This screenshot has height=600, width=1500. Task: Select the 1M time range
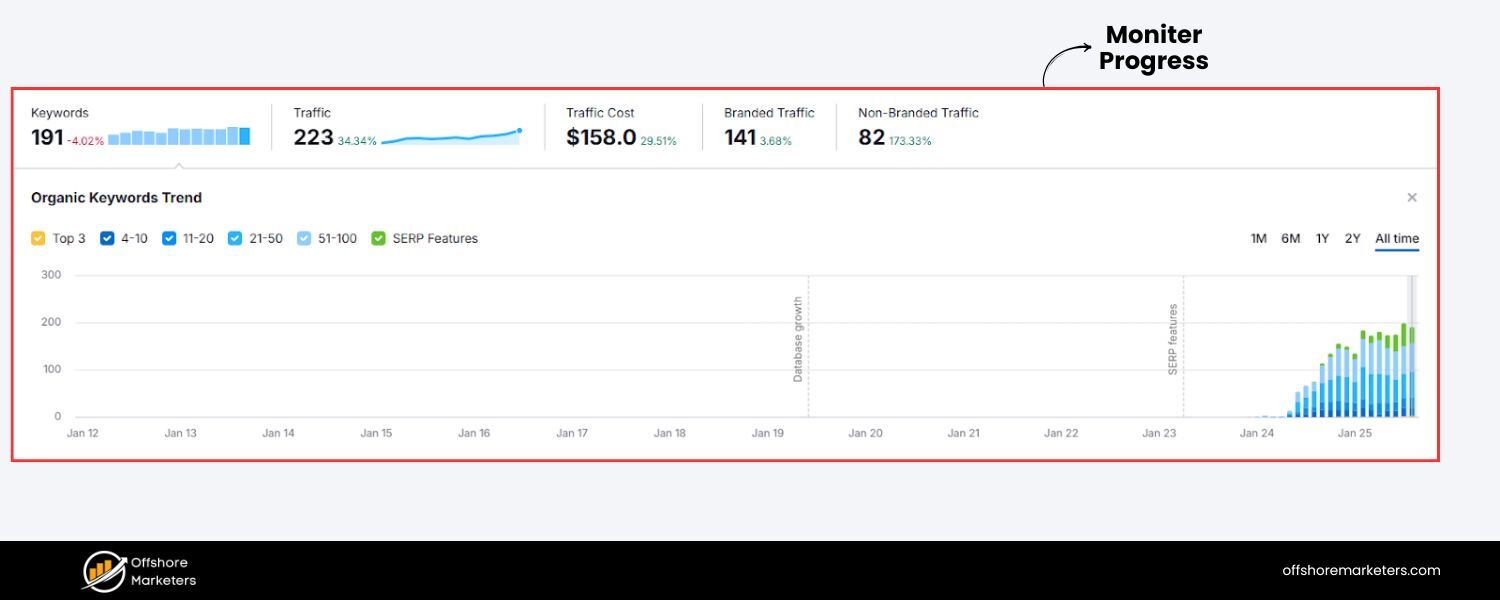click(1258, 239)
